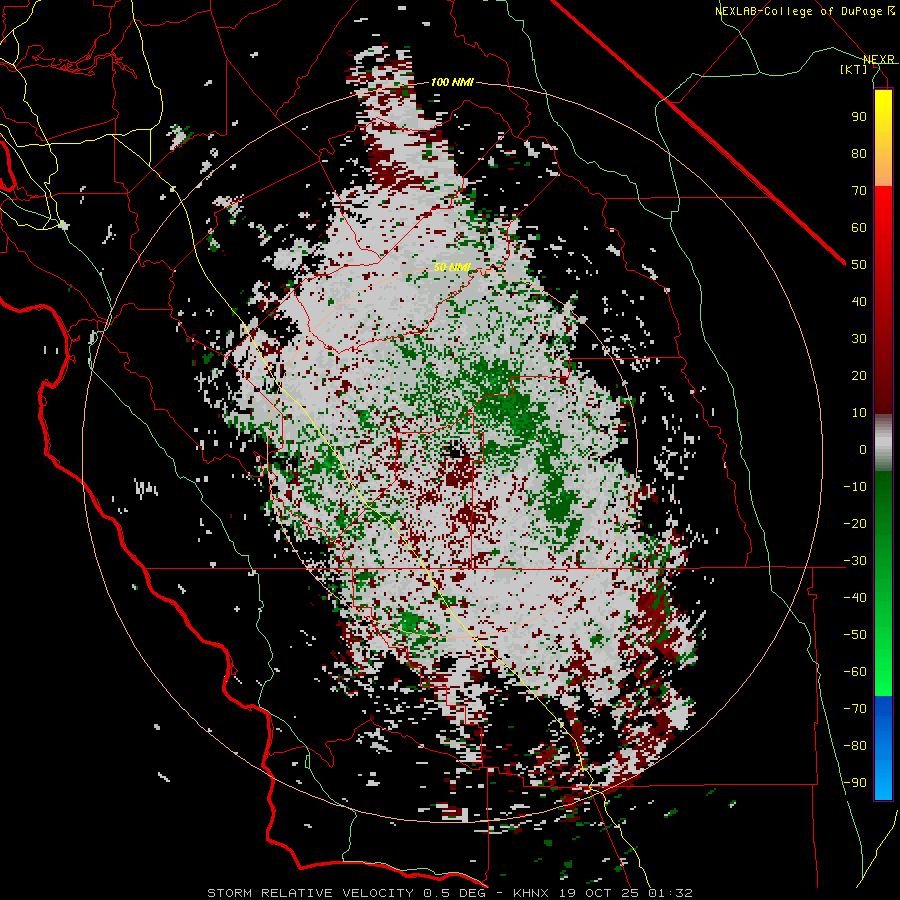This screenshot has height=900, width=900.
Task: Click the 10 value on the velocity scale
Action: point(859,413)
